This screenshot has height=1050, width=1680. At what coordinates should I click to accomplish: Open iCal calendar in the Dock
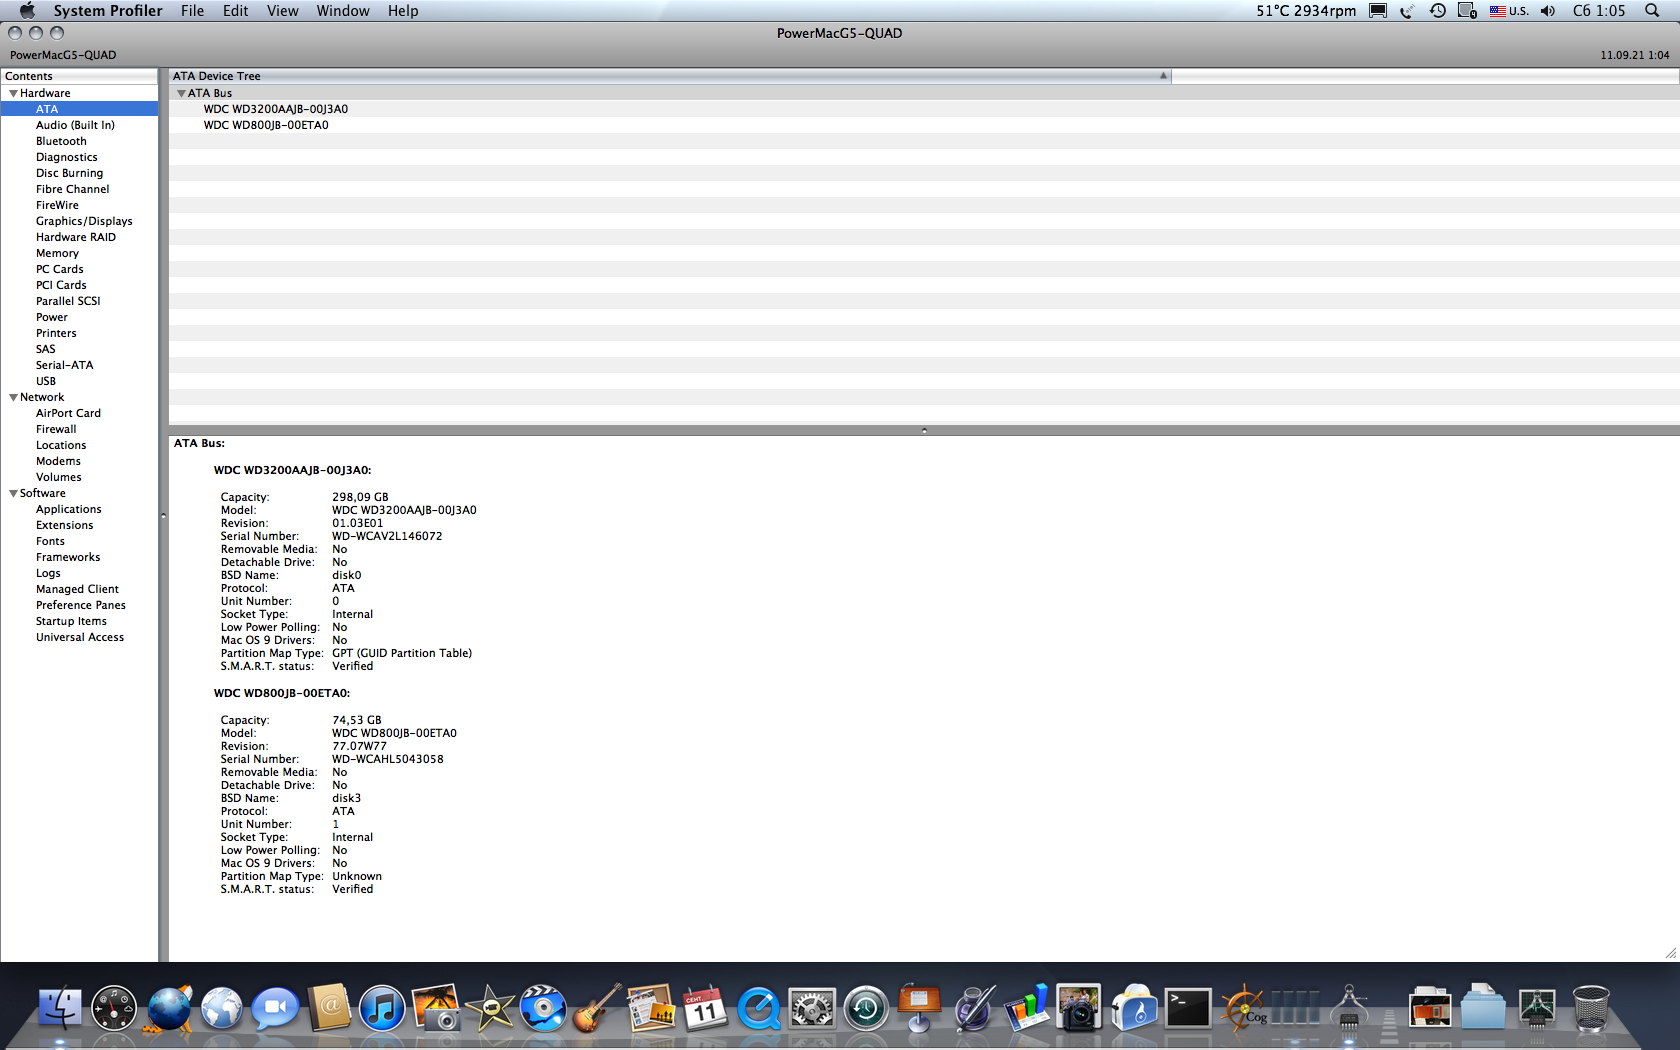pyautogui.click(x=705, y=1008)
